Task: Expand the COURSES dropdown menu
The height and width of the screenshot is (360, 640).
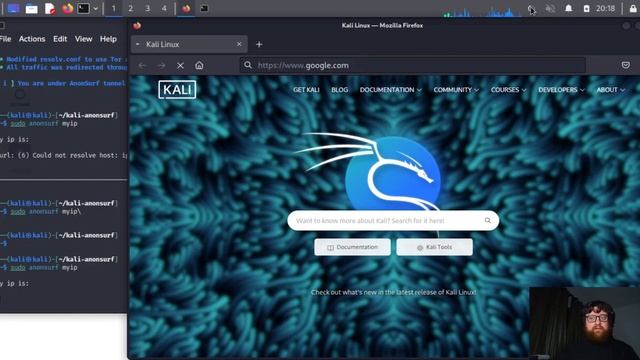Action: click(x=509, y=90)
